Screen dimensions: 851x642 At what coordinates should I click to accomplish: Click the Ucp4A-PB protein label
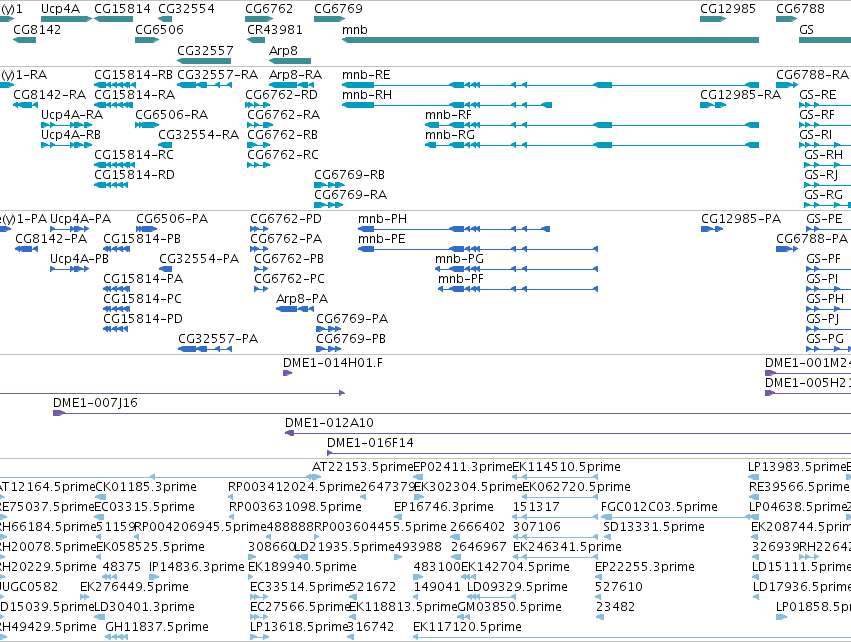(x=79, y=259)
